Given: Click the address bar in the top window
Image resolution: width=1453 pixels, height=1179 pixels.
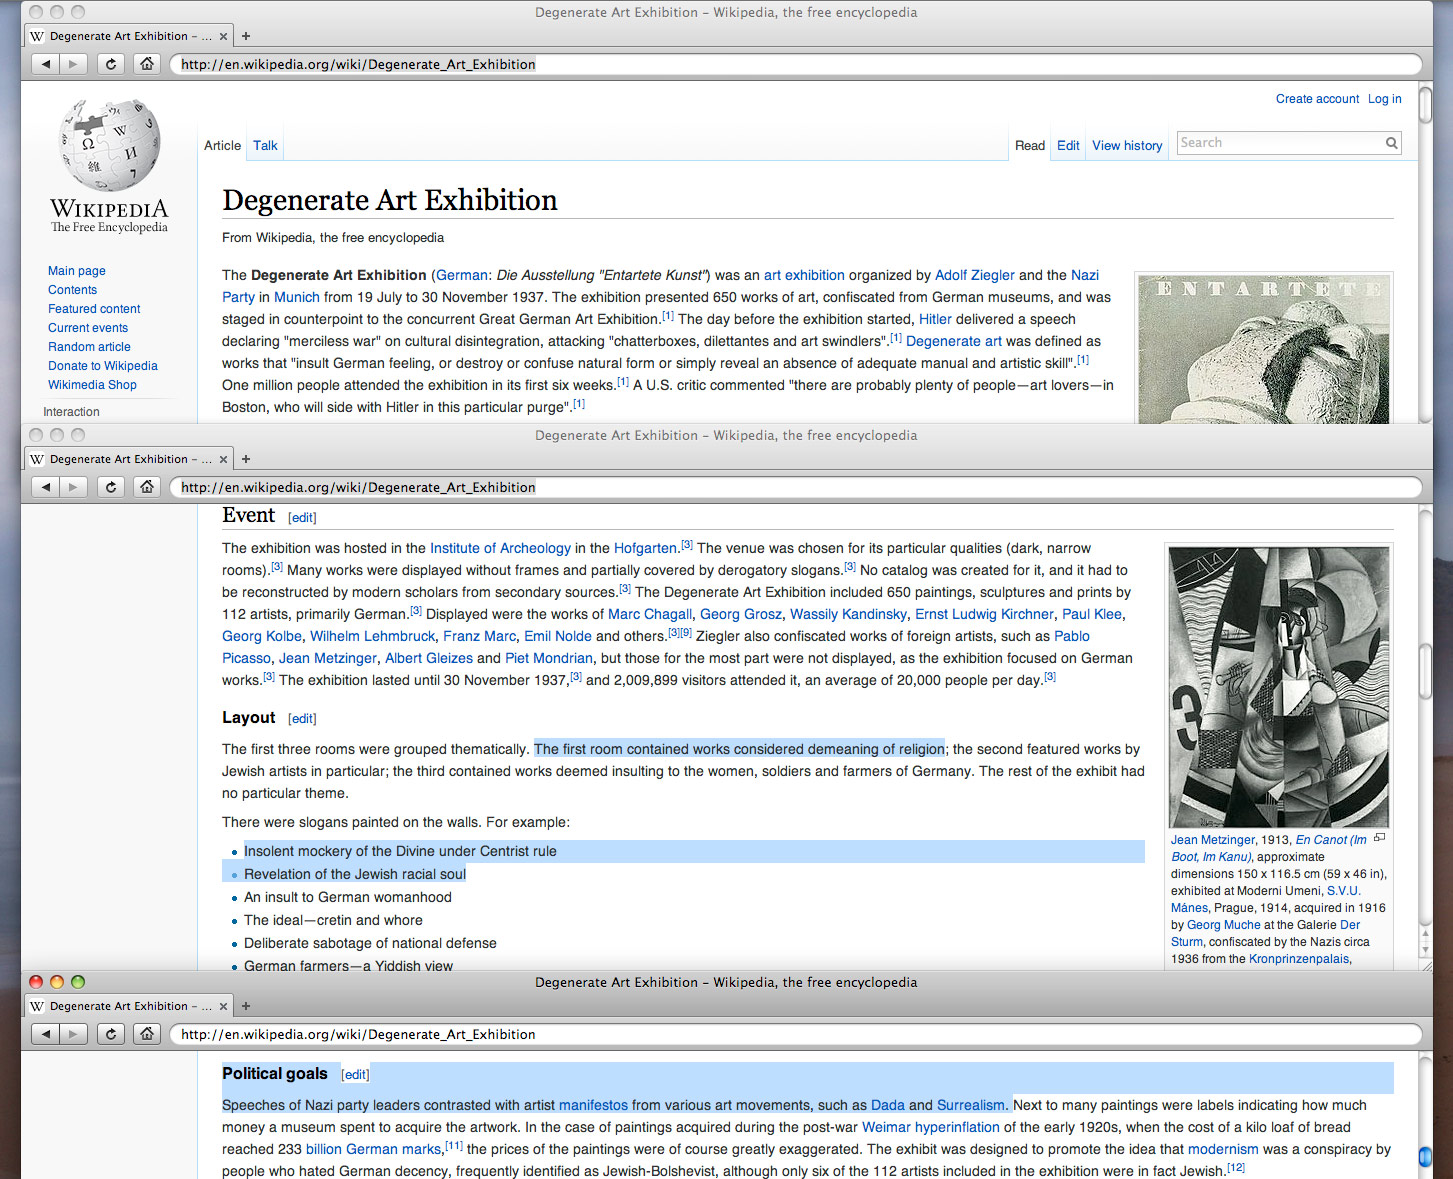Looking at the screenshot, I should (795, 64).
